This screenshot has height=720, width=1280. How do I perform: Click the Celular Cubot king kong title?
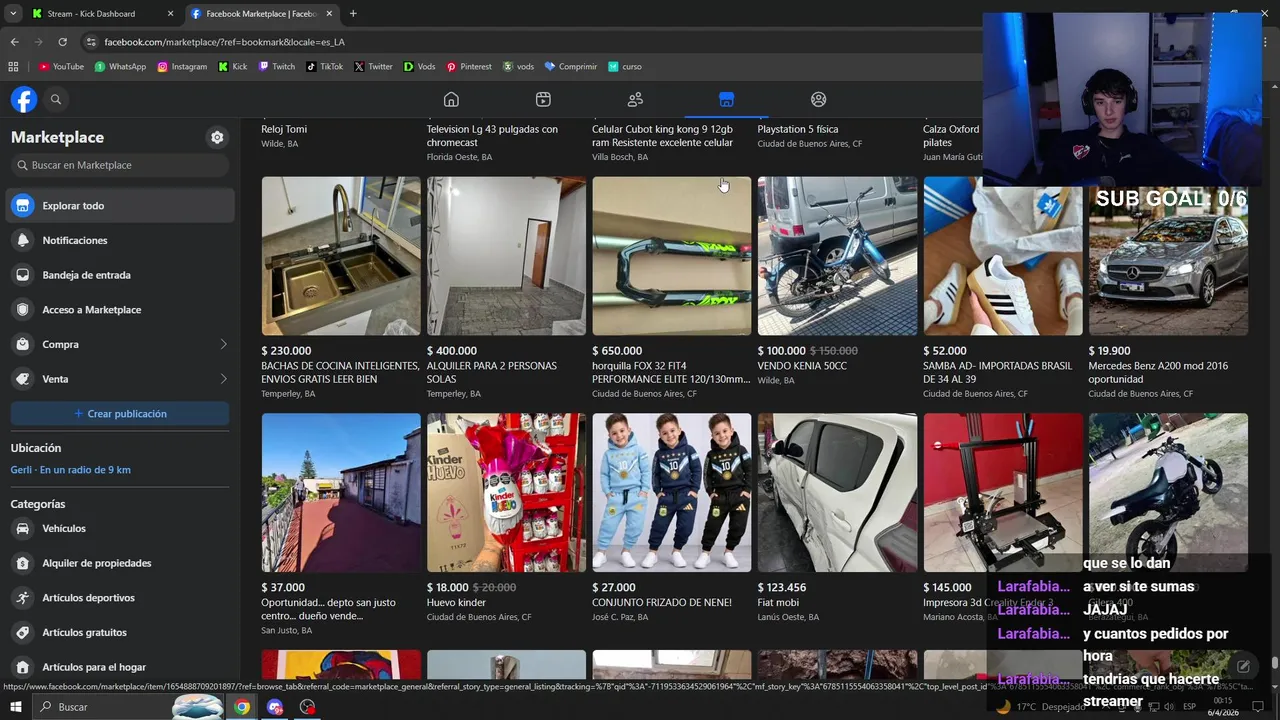point(662,136)
